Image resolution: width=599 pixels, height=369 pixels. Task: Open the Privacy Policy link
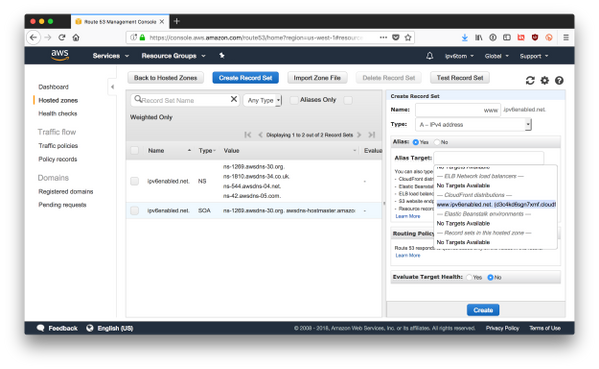tap(502, 328)
